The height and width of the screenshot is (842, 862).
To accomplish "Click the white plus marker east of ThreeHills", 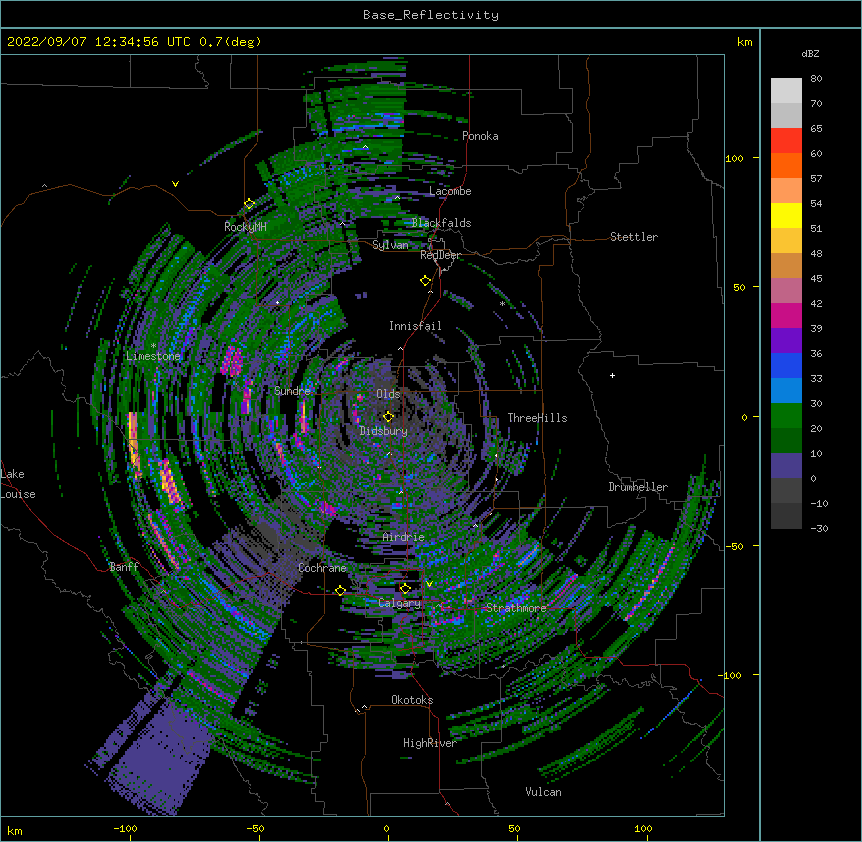I will click(x=612, y=375).
